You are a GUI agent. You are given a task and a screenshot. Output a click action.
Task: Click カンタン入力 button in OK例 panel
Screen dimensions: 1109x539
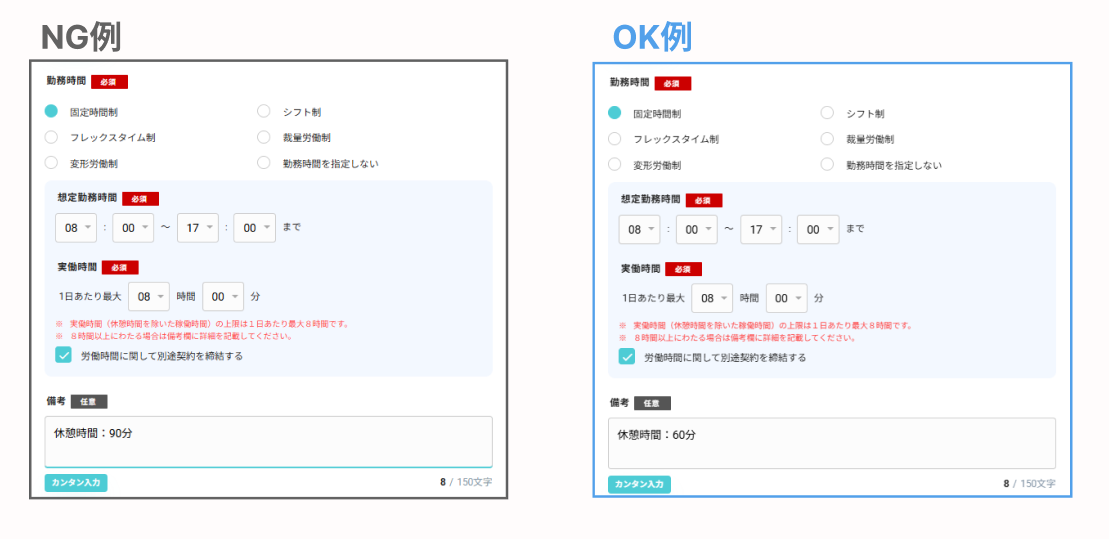point(639,485)
